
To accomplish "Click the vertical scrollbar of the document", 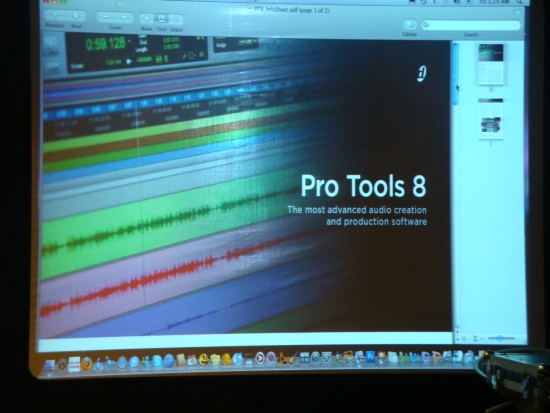I will (455, 74).
